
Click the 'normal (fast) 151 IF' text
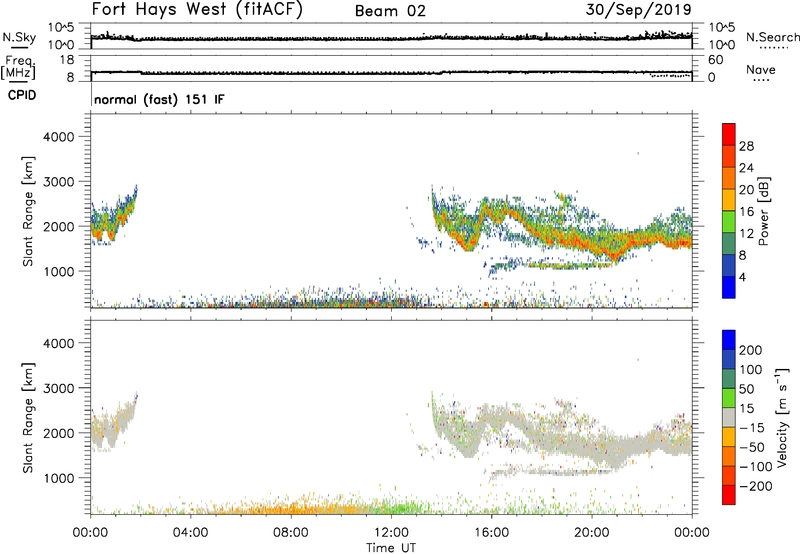pyautogui.click(x=159, y=99)
